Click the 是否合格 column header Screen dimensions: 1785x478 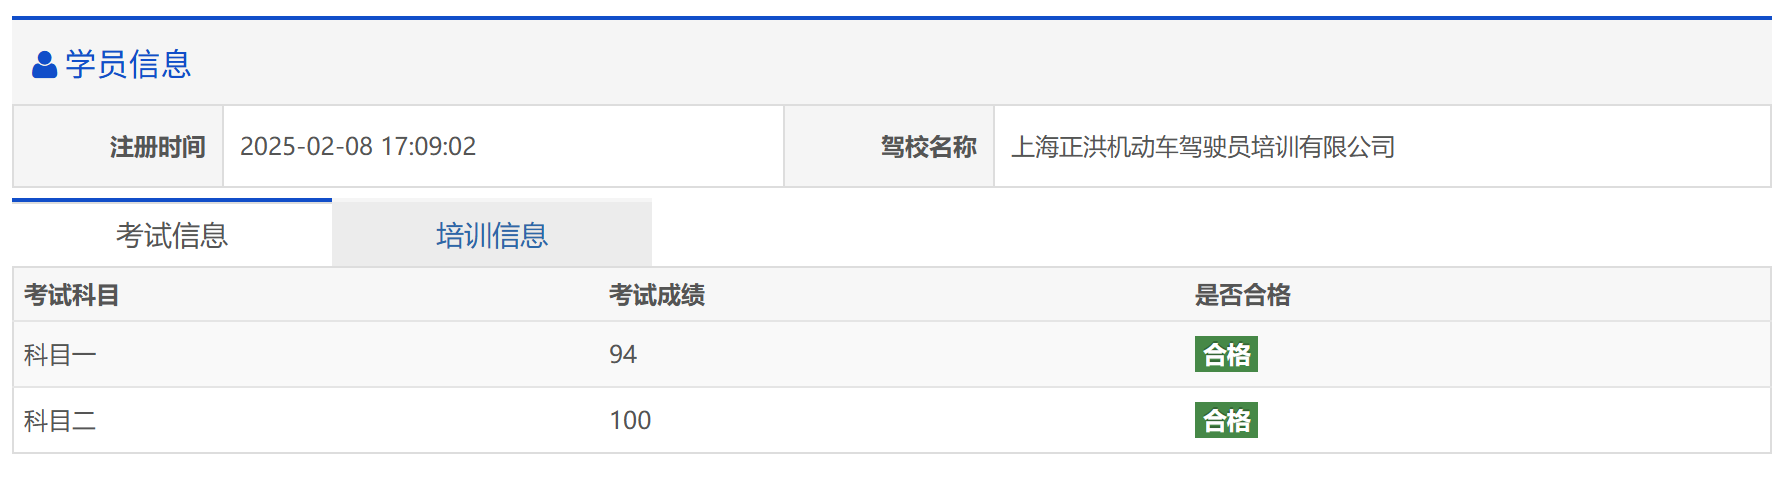(1243, 295)
